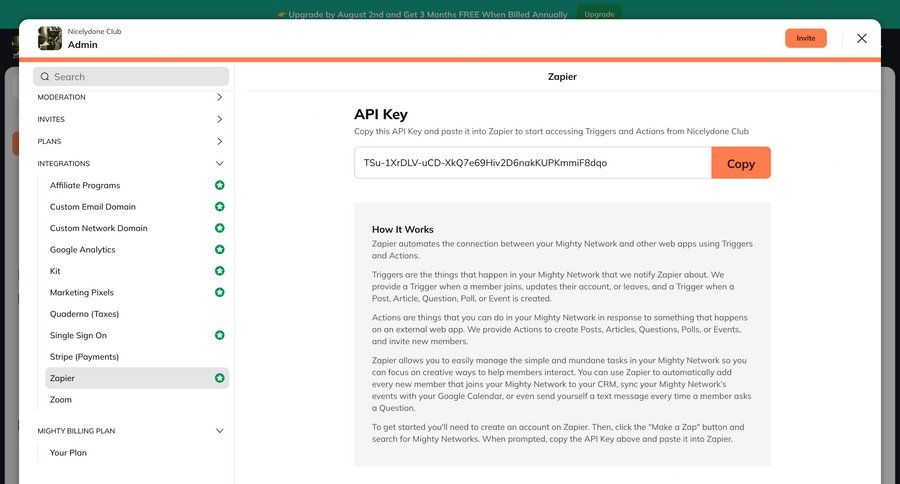
Task: Click the Upgrade button in top banner
Action: click(x=599, y=14)
